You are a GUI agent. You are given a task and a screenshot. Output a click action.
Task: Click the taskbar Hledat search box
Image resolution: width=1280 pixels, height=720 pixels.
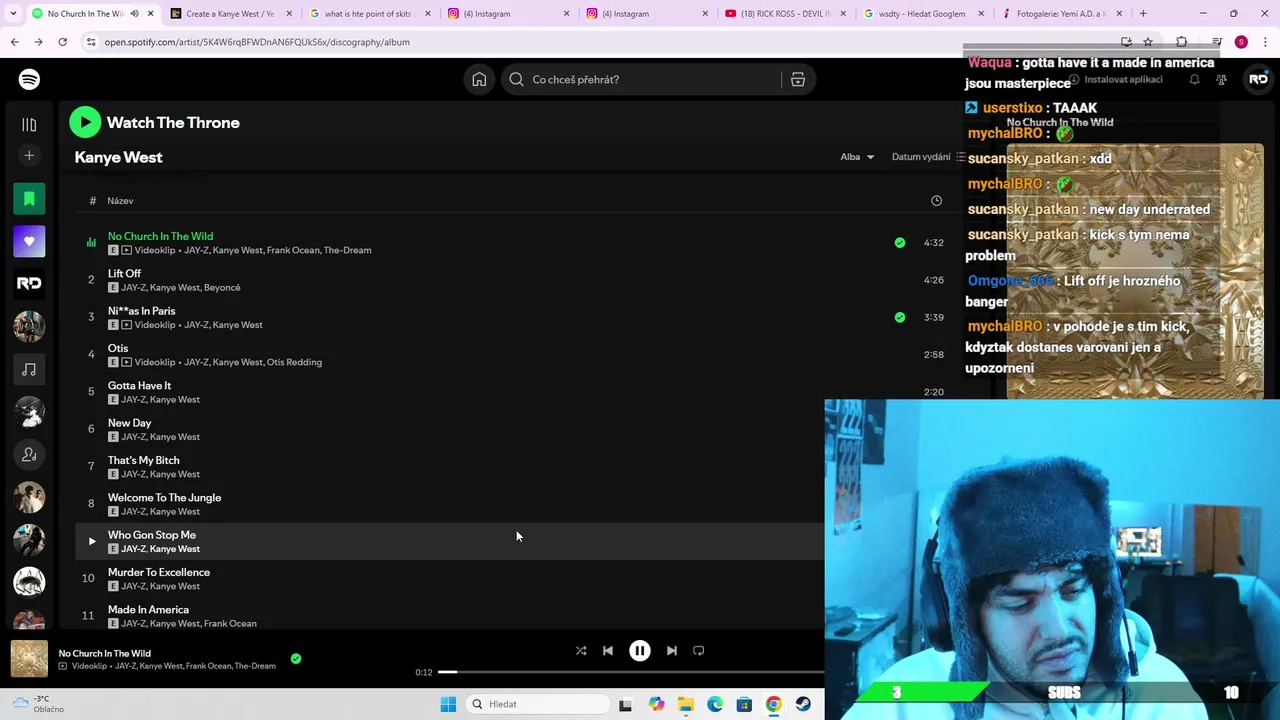538,704
